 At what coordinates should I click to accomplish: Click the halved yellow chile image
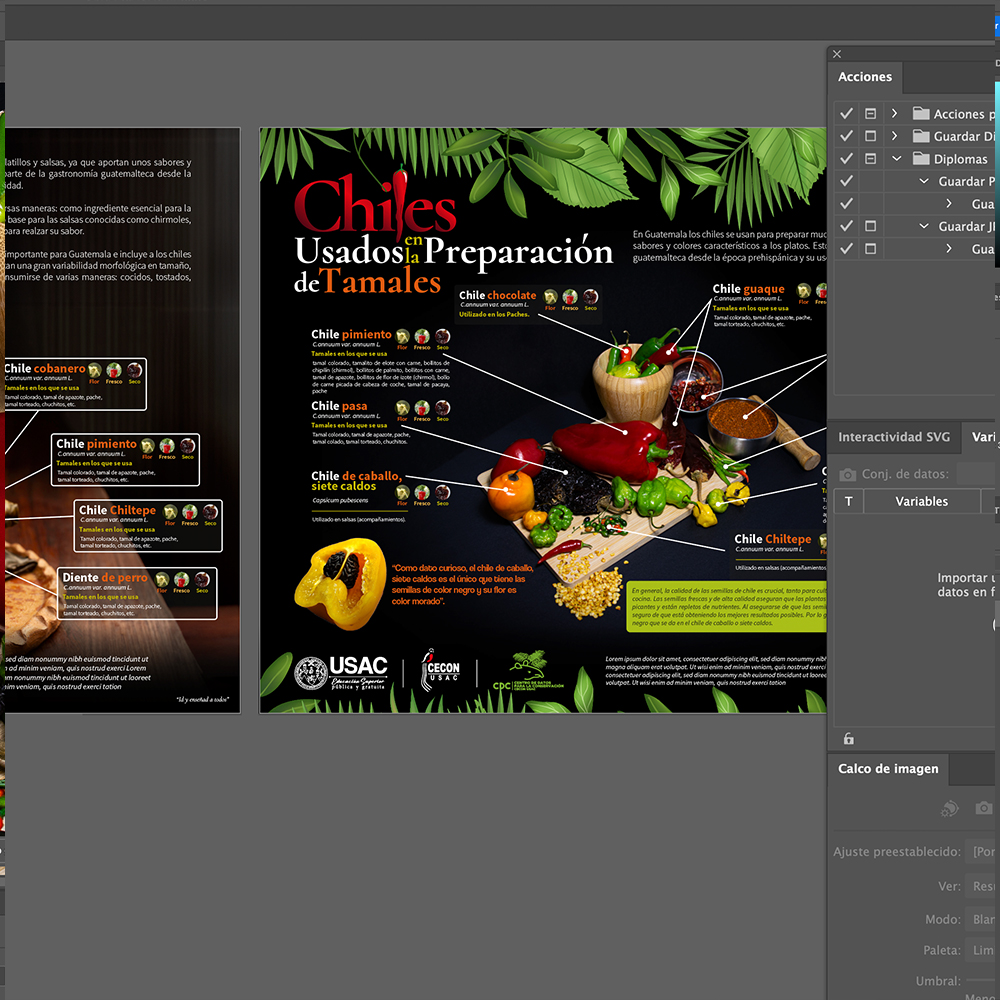(341, 583)
